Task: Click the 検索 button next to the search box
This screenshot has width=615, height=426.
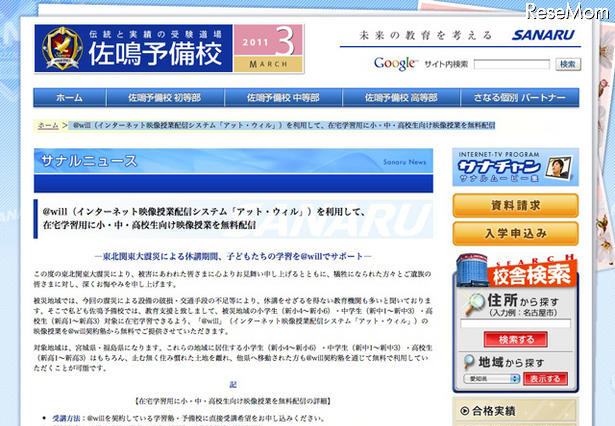Action: [x=568, y=64]
